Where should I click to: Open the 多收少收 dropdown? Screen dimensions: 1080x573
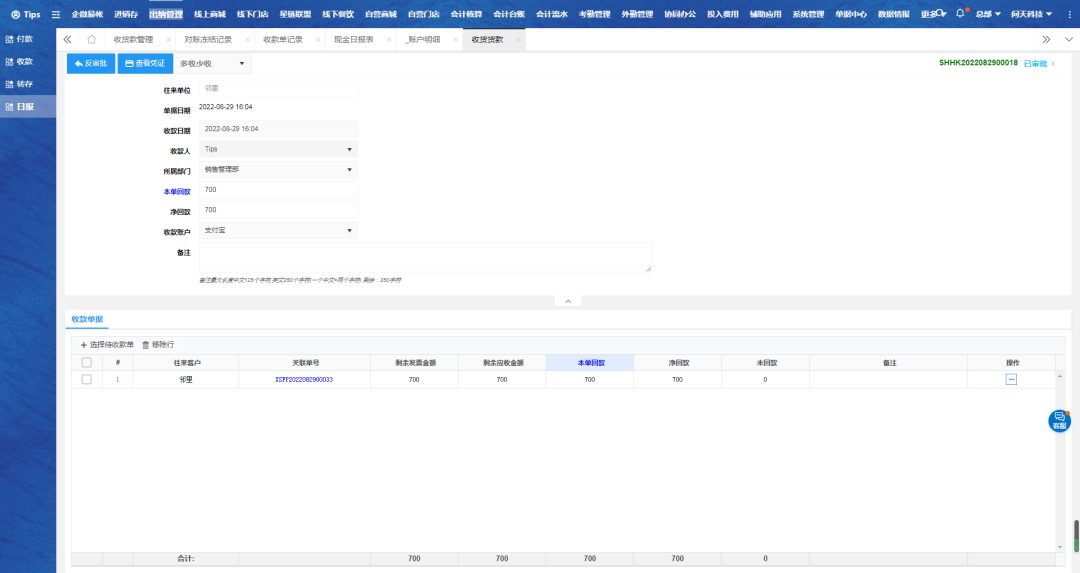coord(212,63)
